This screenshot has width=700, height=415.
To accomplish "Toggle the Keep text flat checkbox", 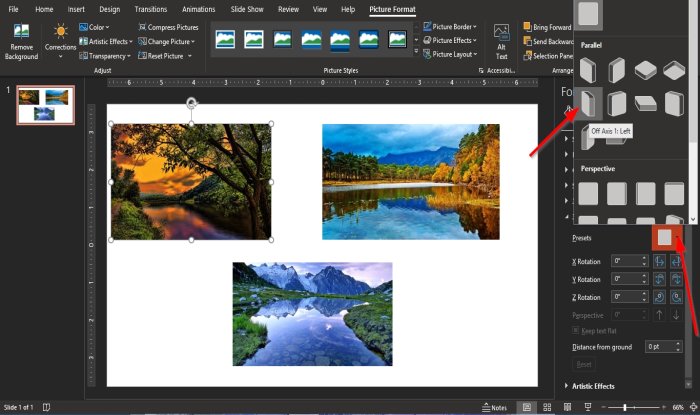I will (x=575, y=330).
